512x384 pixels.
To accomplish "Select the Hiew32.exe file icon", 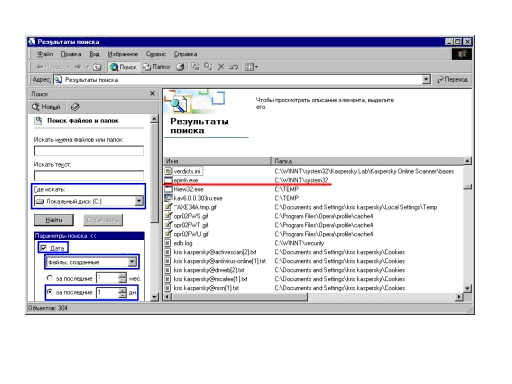I will [x=168, y=189].
